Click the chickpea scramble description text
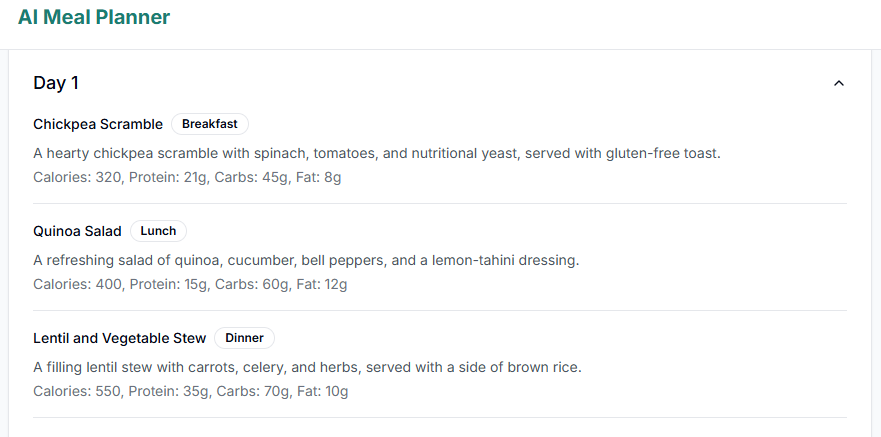Viewport: 881px width, 437px height. pos(376,153)
